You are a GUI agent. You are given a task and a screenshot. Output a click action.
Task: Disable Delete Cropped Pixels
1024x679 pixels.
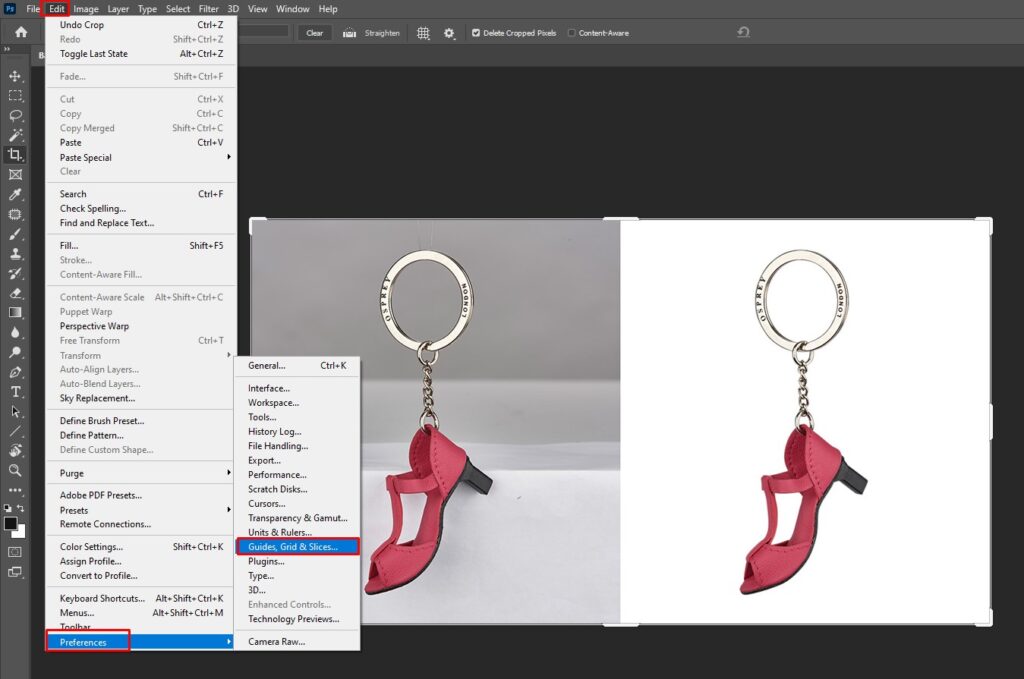[x=477, y=32]
